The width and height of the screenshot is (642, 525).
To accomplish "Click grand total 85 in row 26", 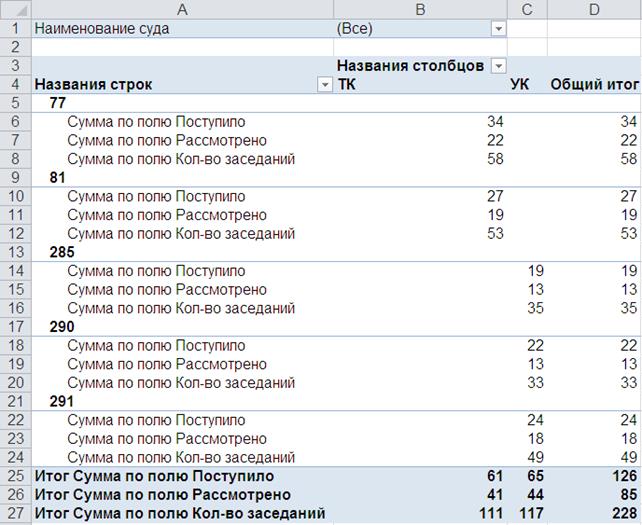I will (628, 495).
